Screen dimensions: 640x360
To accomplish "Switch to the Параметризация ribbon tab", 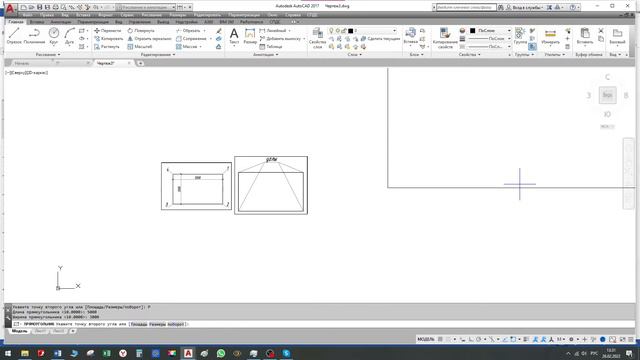I will tap(93, 22).
